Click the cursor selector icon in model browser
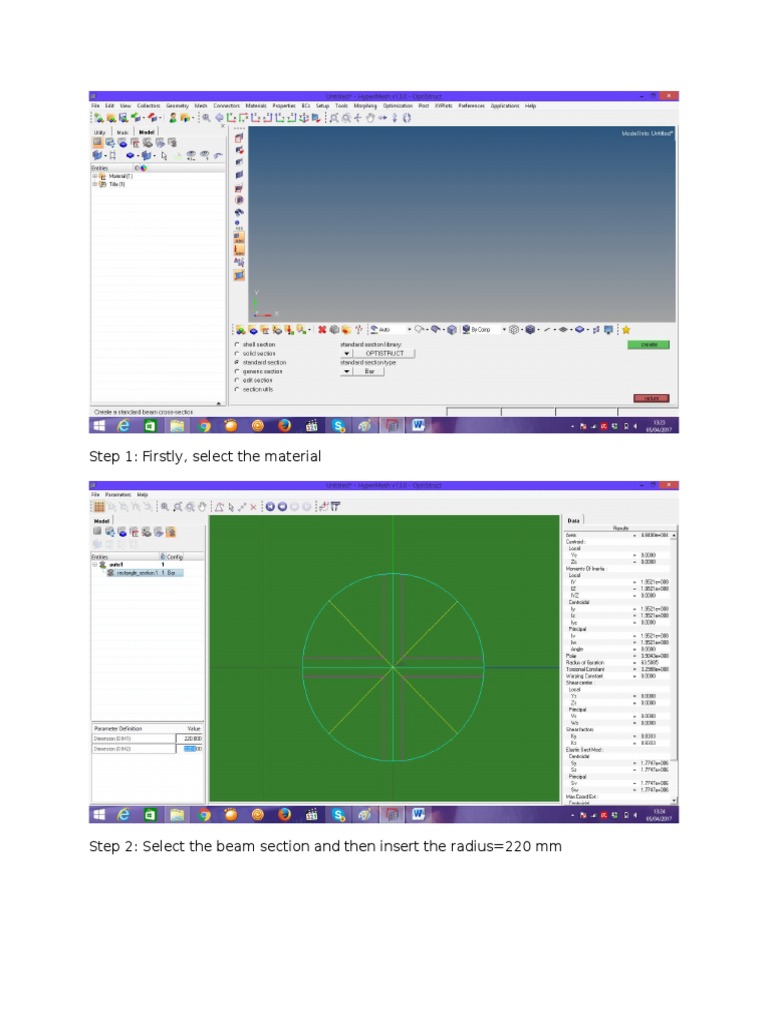This screenshot has height=1024, width=768. click(x=164, y=155)
